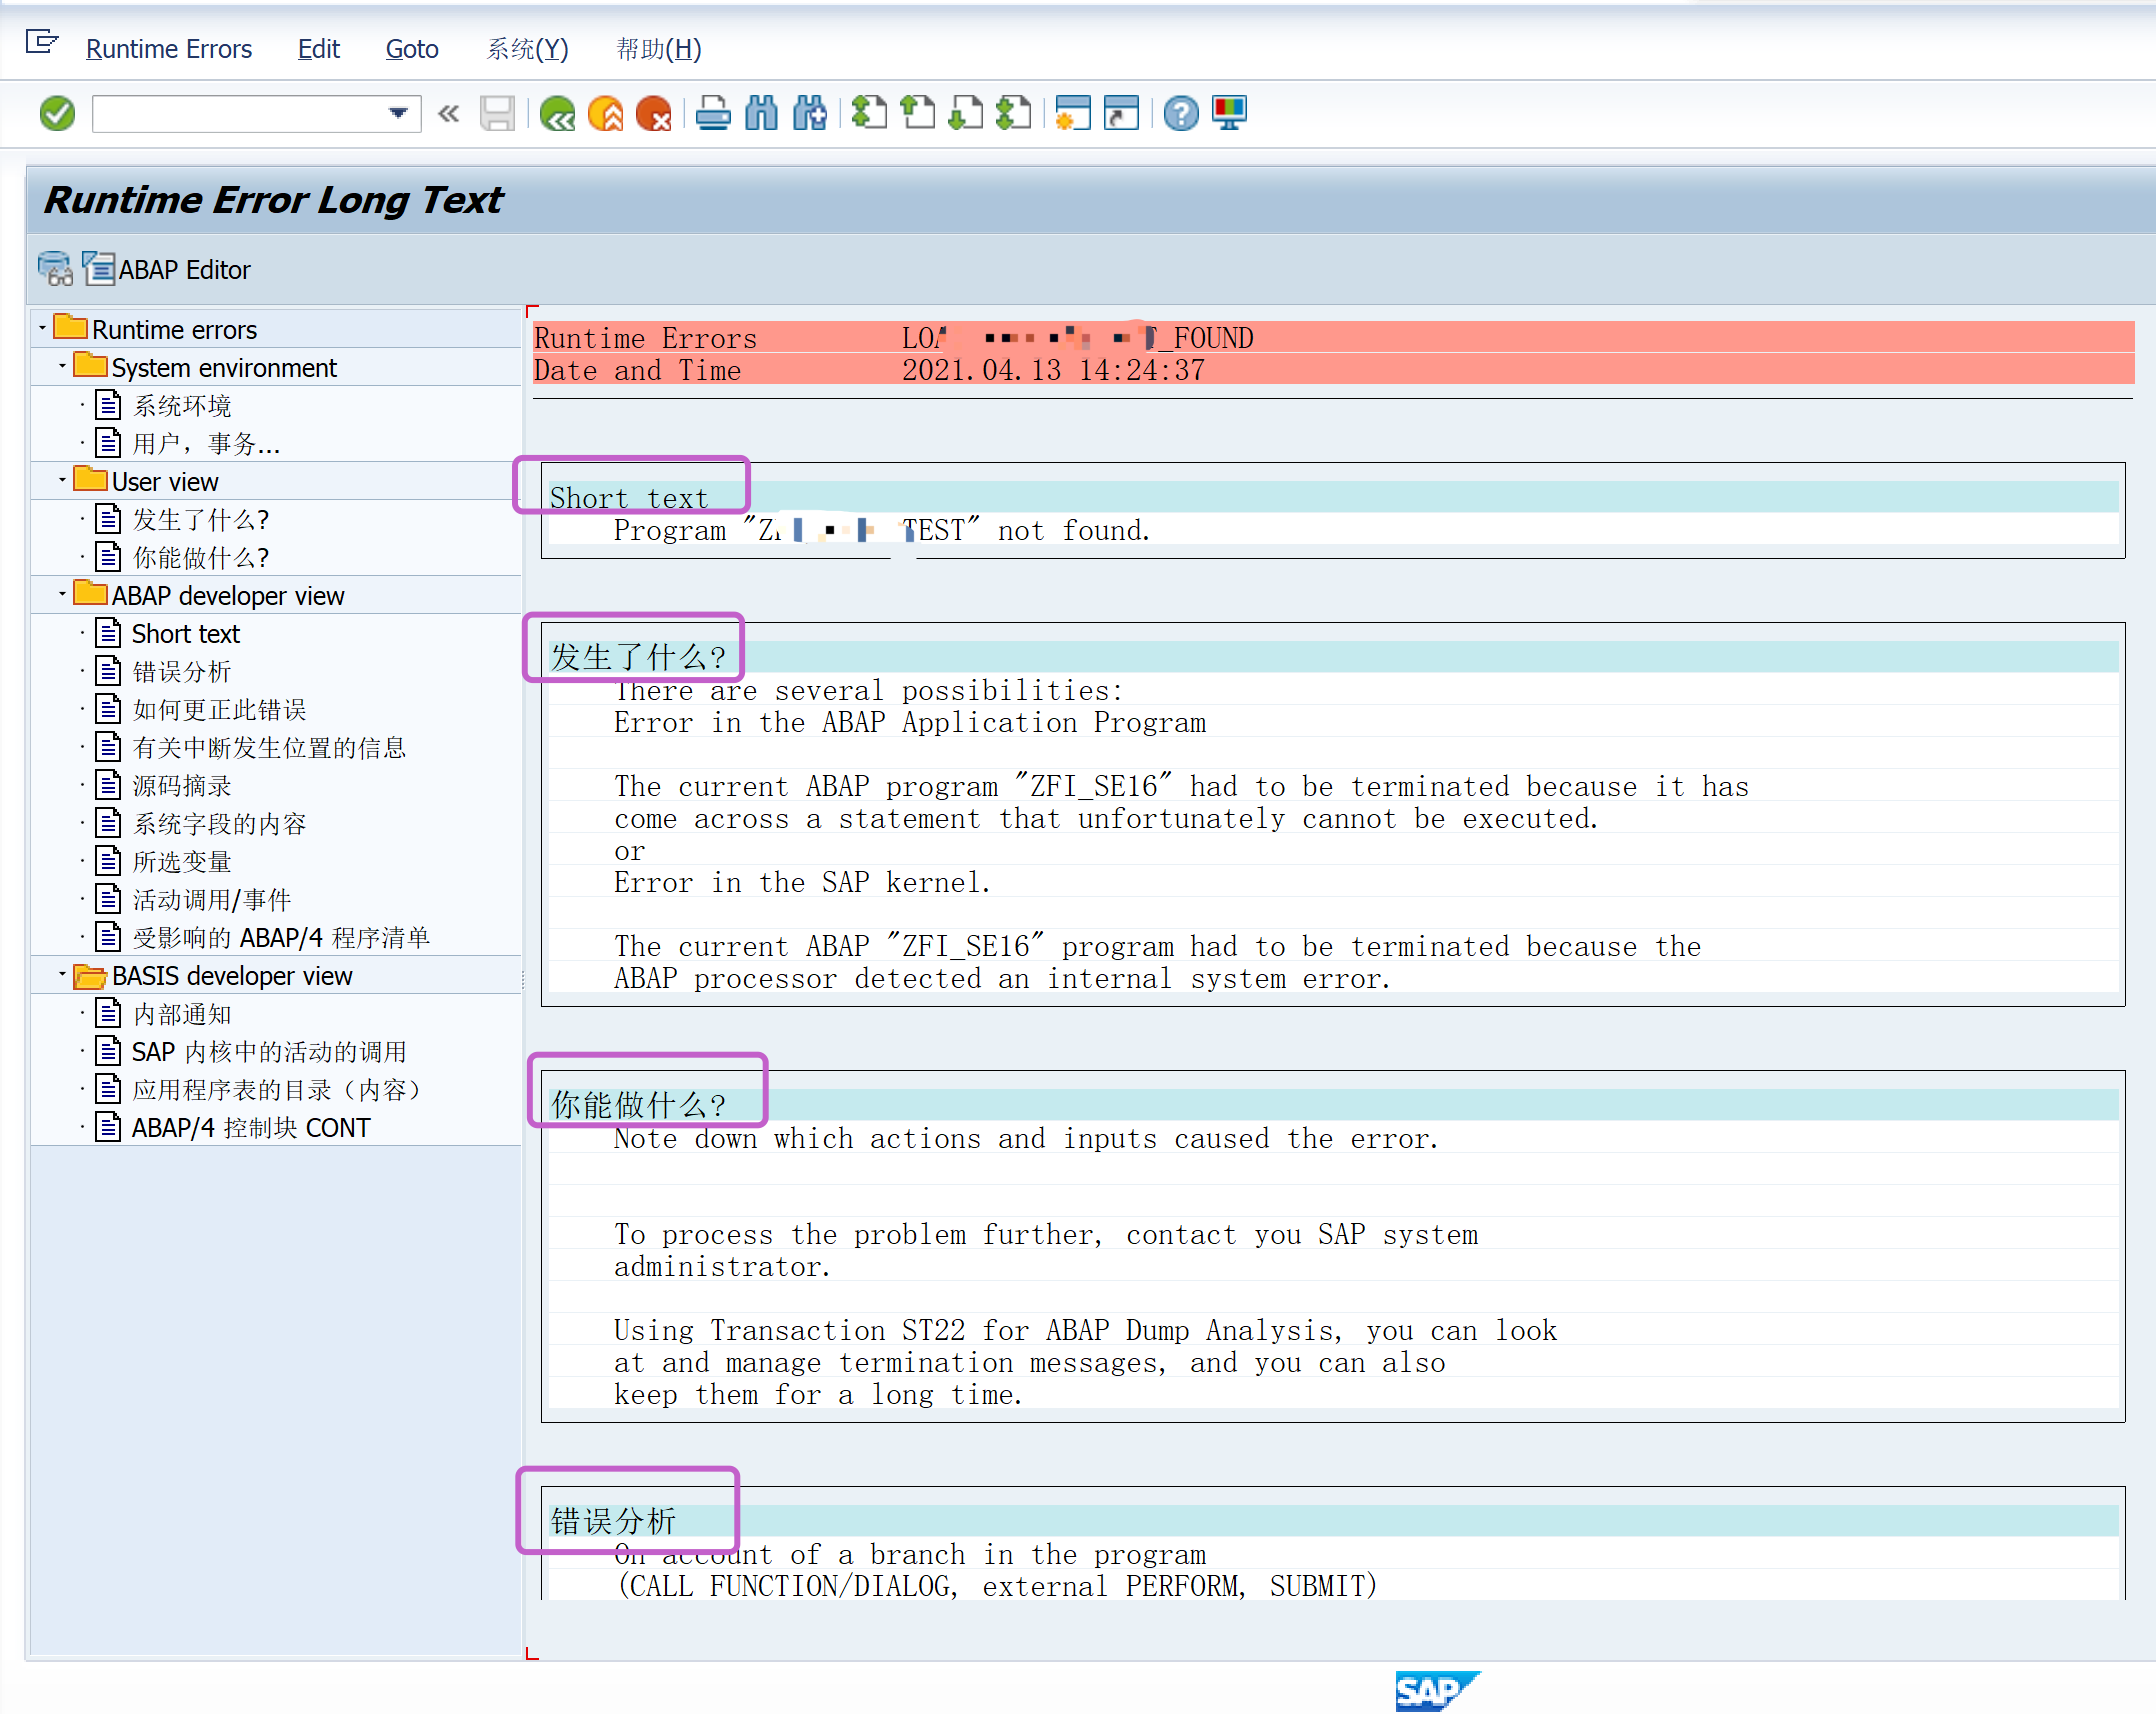Open the command field dropdown arrow
This screenshot has height=1714, width=2156.
coord(398,114)
